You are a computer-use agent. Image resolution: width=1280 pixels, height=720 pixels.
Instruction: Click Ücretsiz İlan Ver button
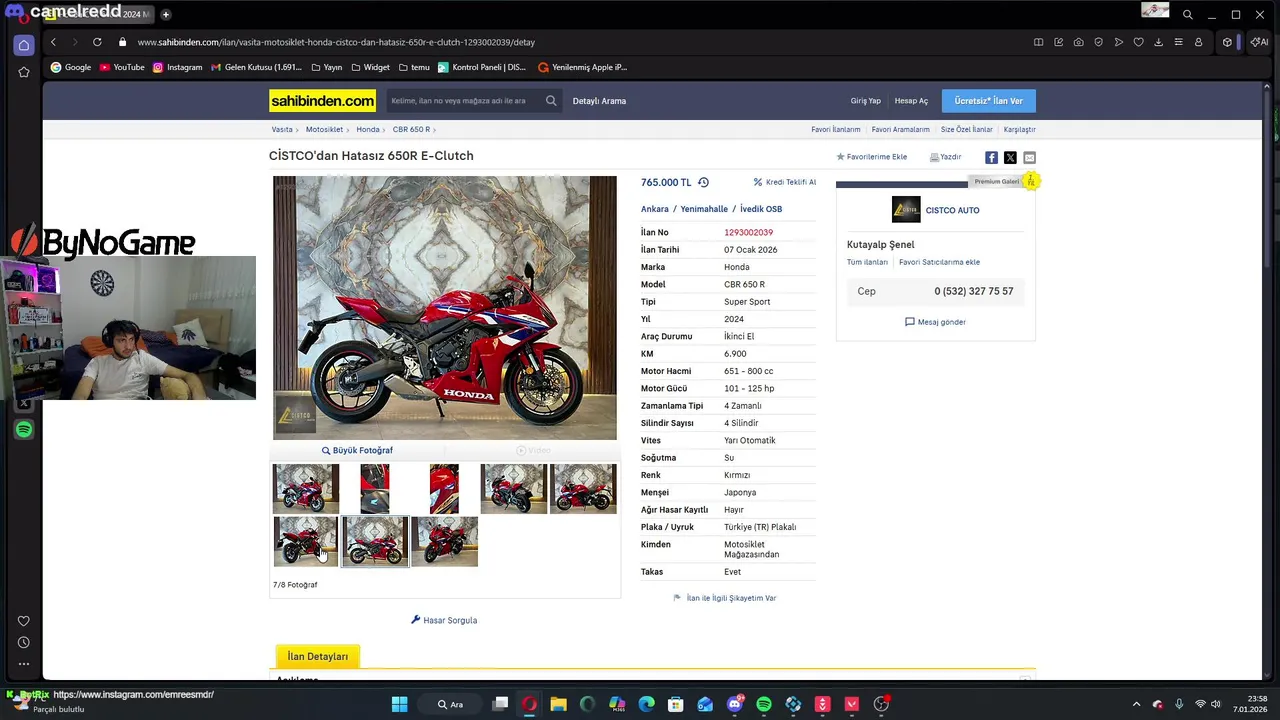(x=988, y=101)
